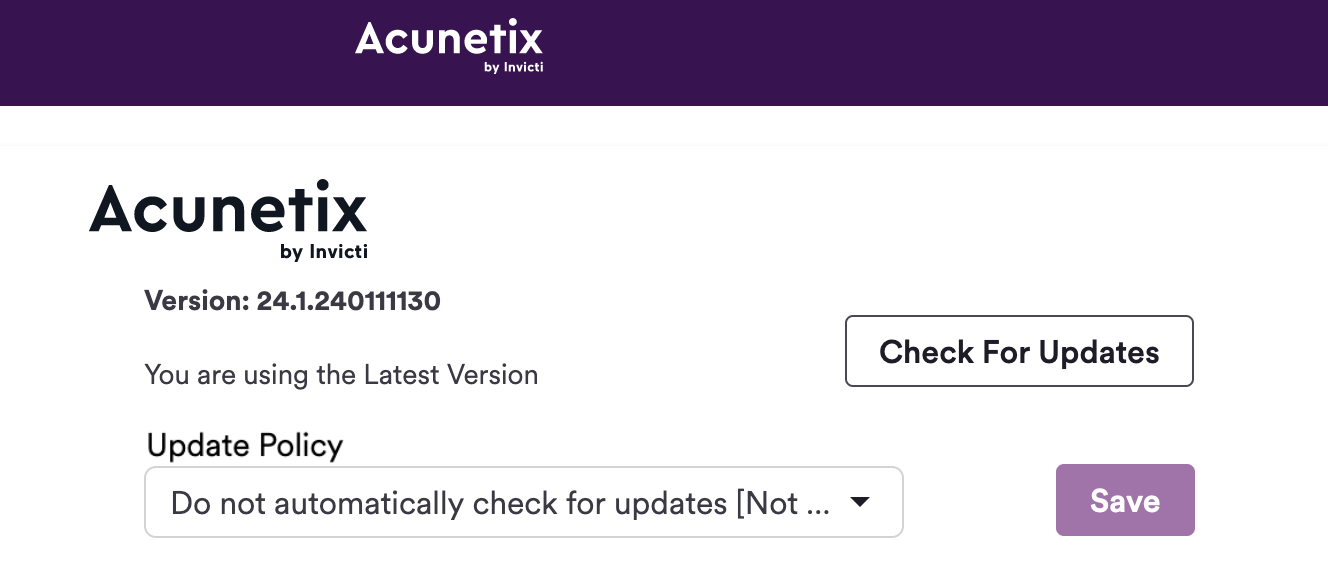Open the Update Policy combo box
The height and width of the screenshot is (584, 1328).
523,502
